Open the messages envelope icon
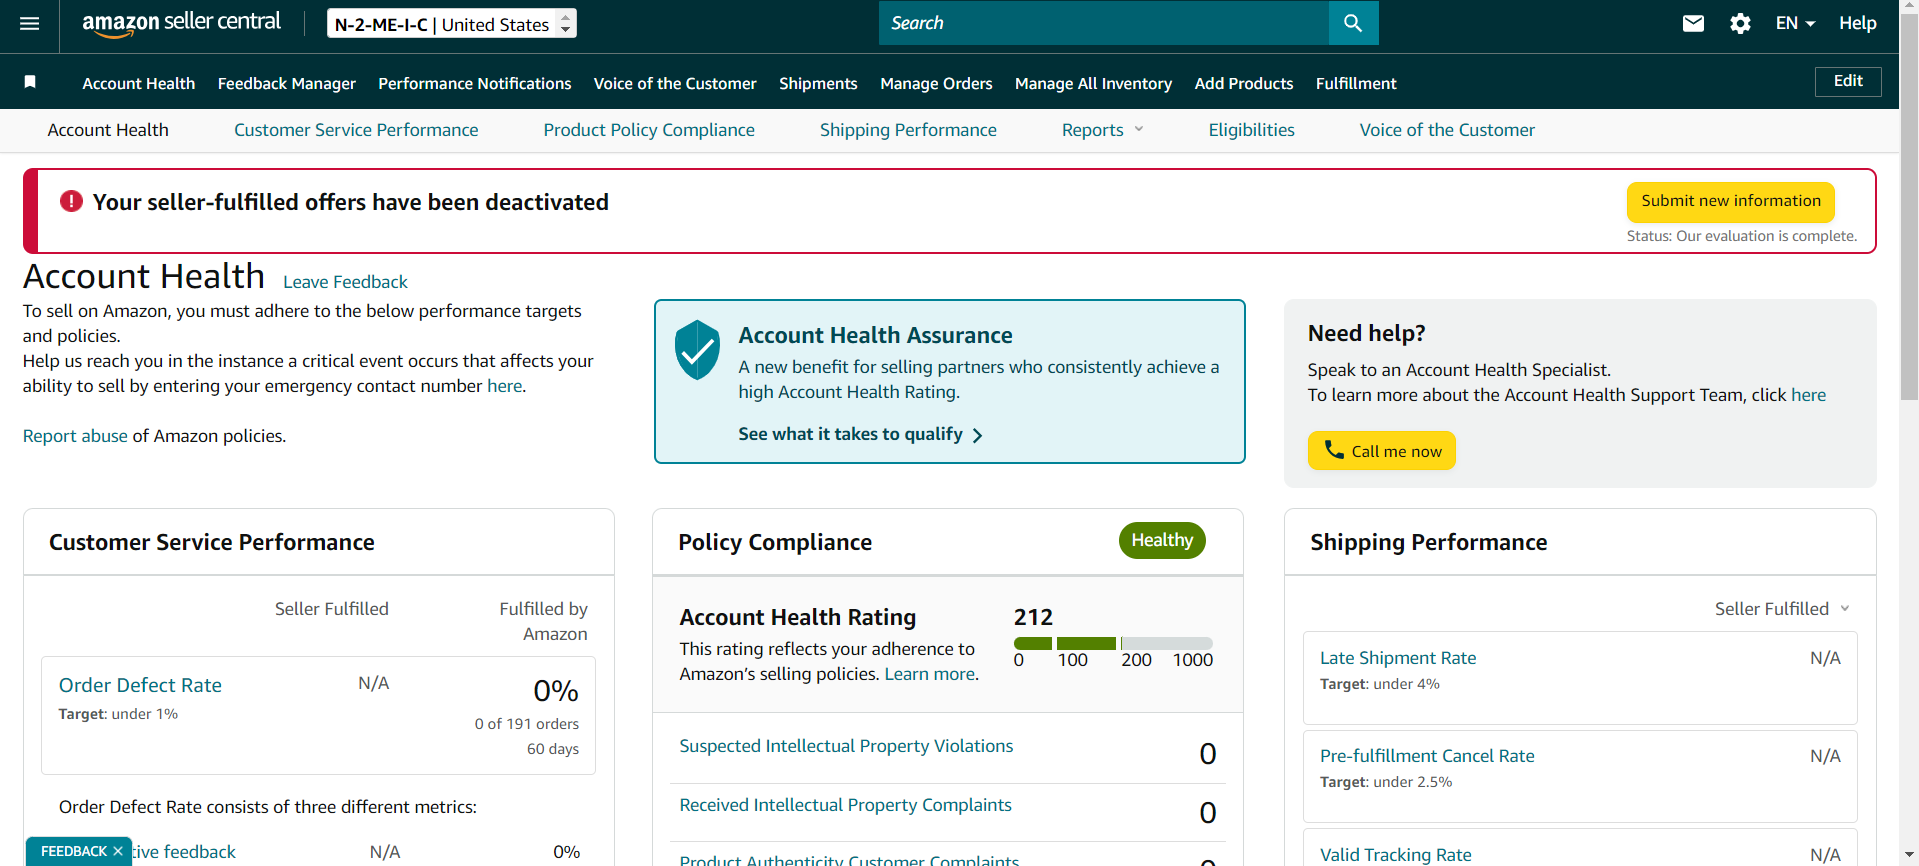 (x=1693, y=24)
